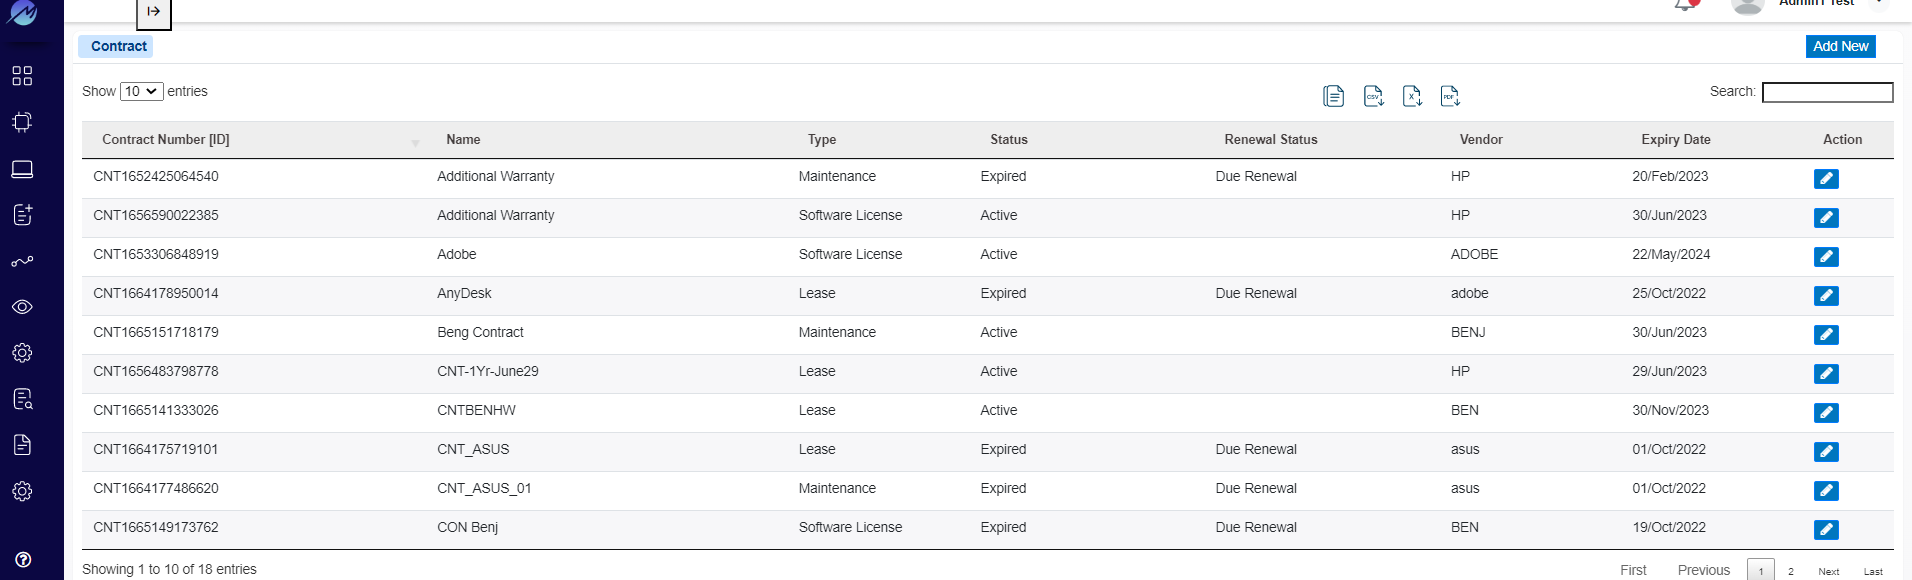Image resolution: width=1912 pixels, height=580 pixels.
Task: Select pagination page 1
Action: [x=1761, y=570]
